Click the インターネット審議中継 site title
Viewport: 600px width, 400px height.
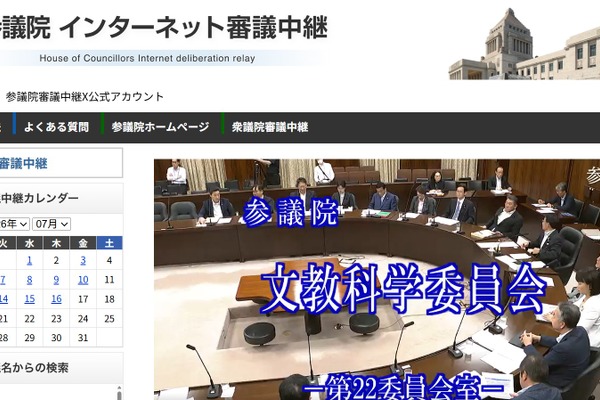[193, 28]
